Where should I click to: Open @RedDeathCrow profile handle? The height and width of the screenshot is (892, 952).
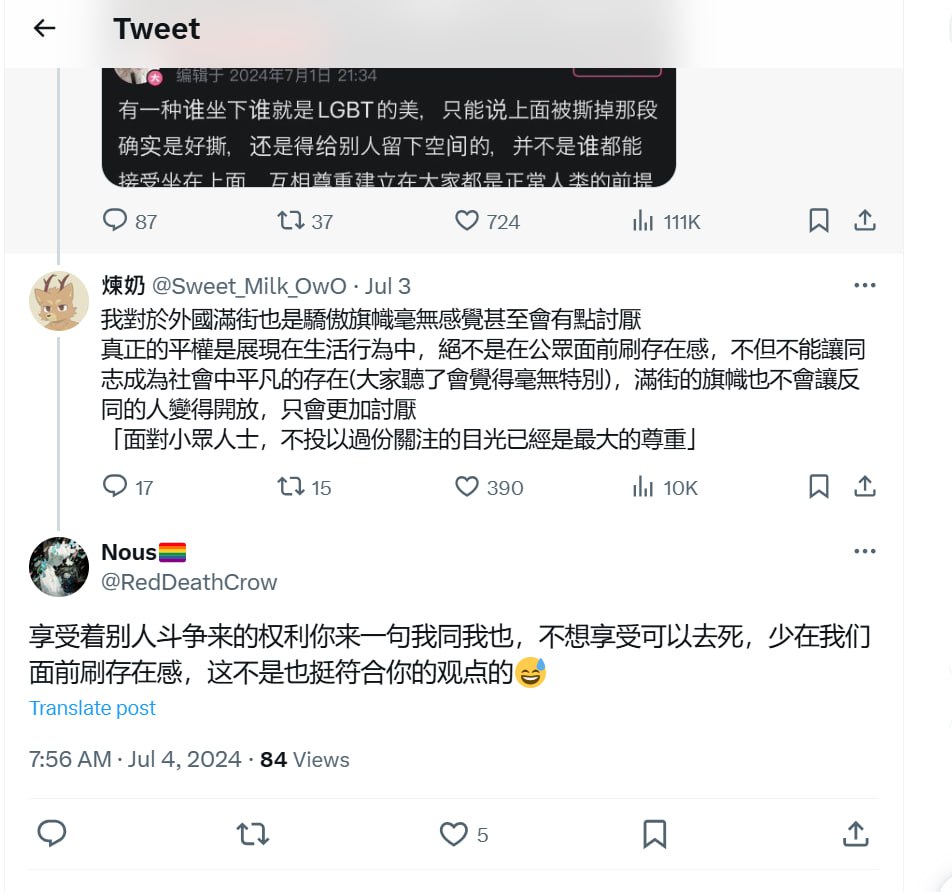pos(189,582)
